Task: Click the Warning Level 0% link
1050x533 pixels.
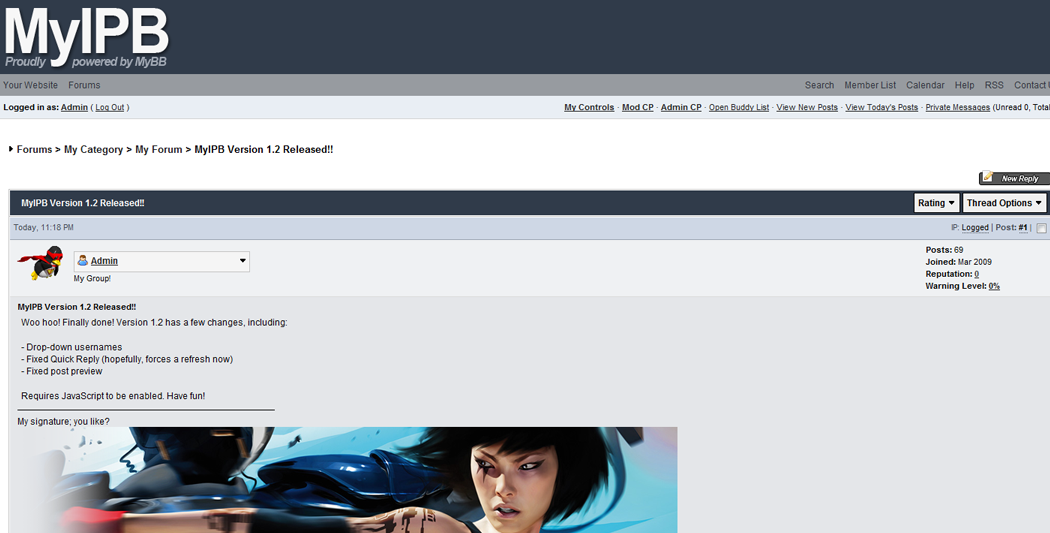Action: pos(994,286)
